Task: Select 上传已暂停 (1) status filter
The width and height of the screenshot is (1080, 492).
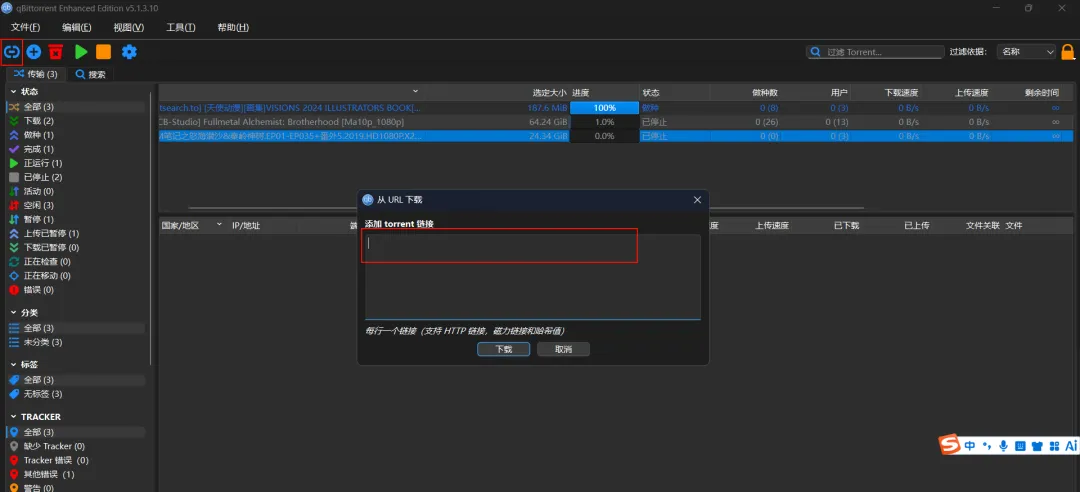Action: 76,234
